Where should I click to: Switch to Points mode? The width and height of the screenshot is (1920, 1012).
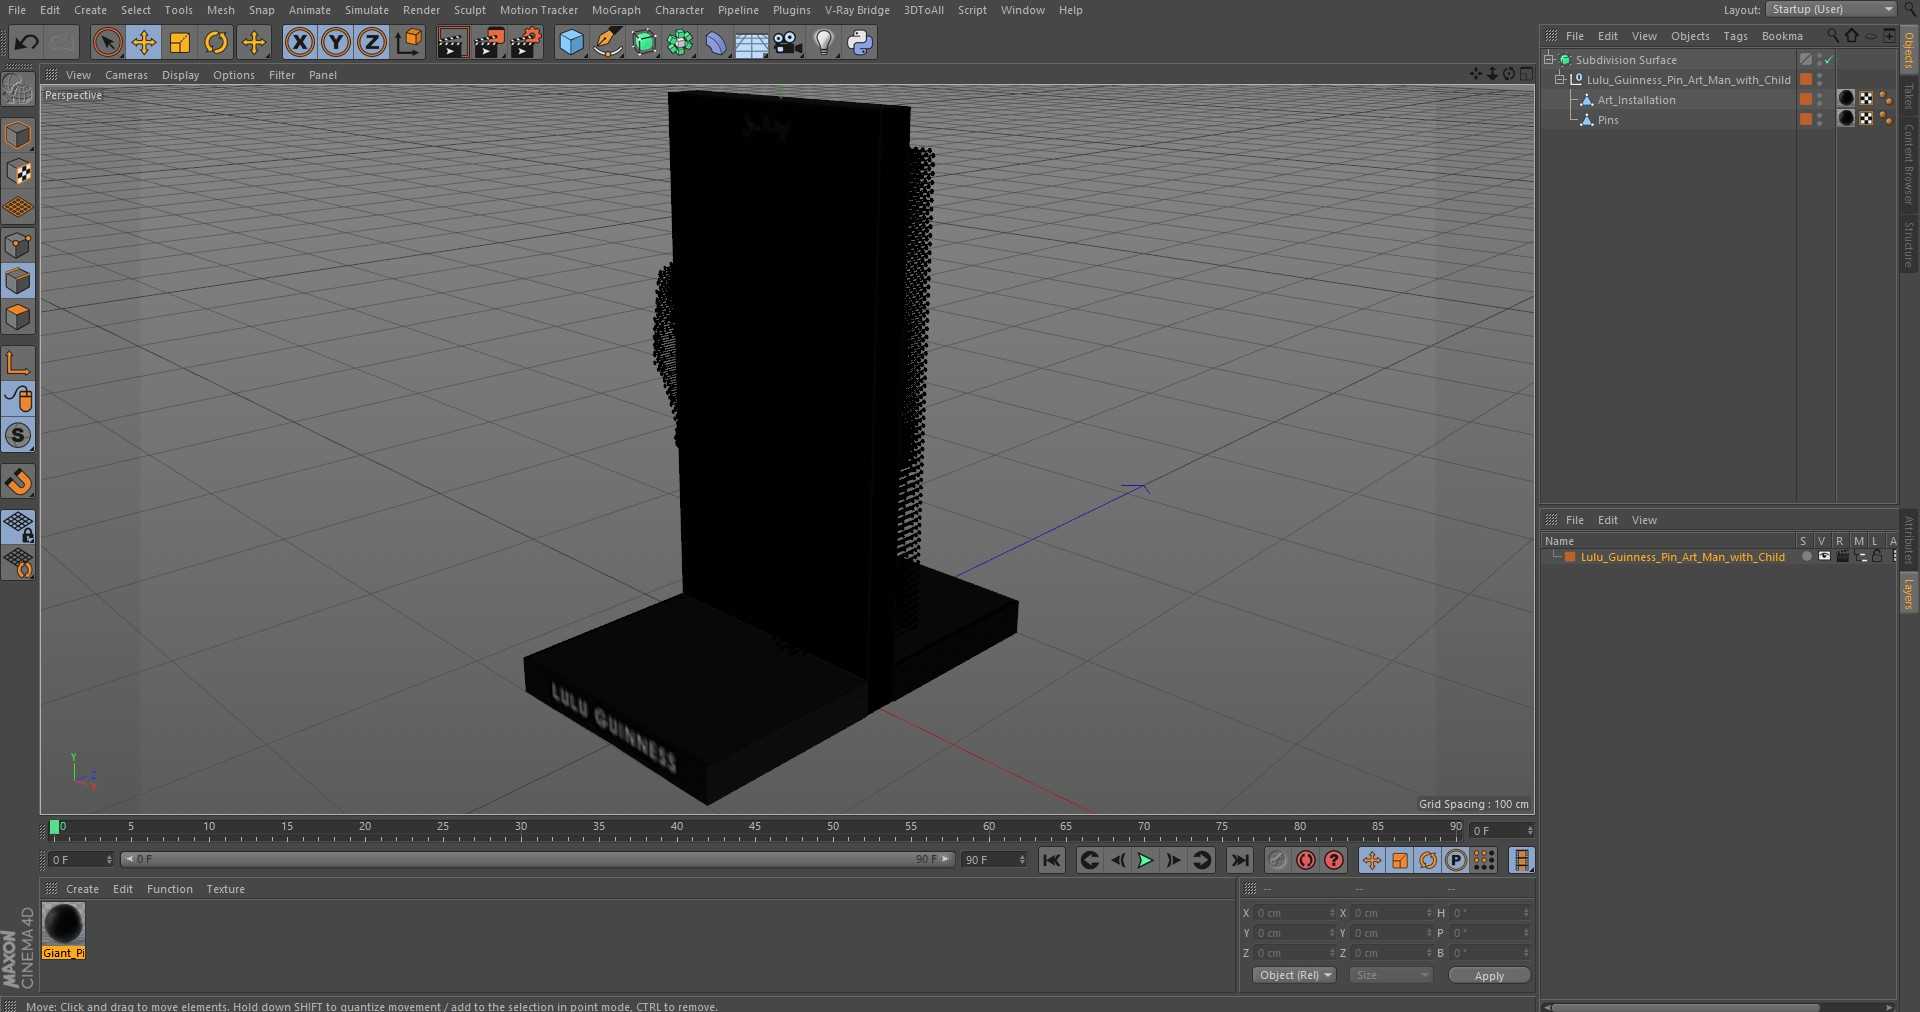point(18,245)
